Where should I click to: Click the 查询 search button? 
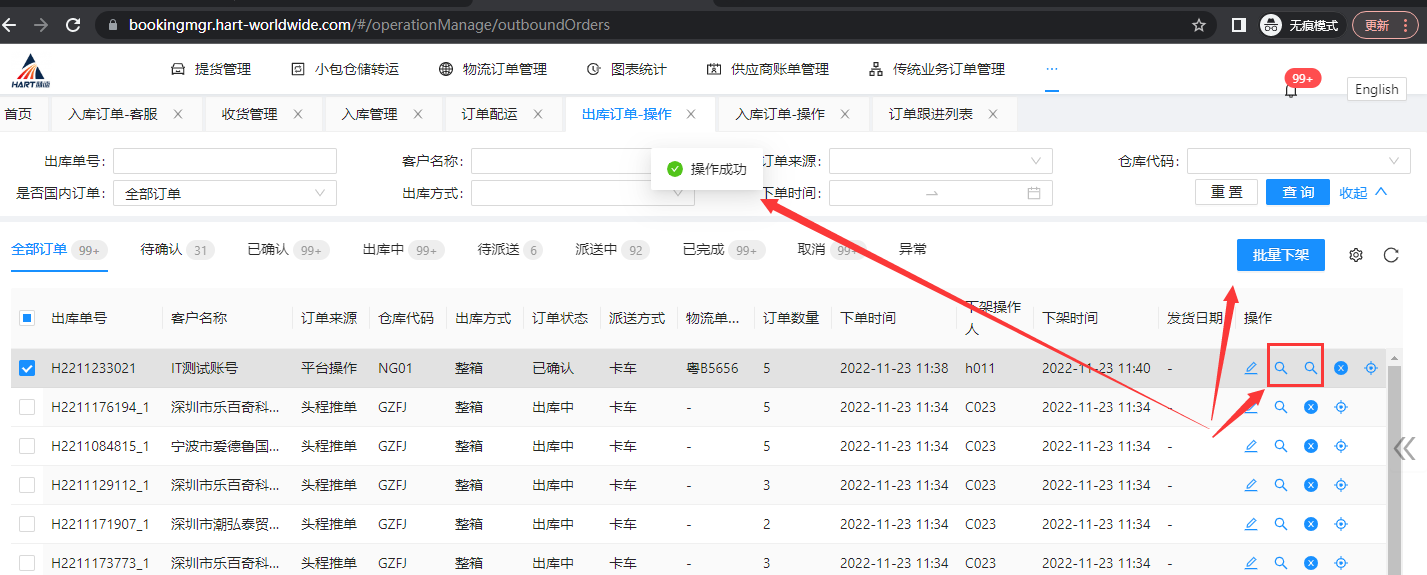point(1297,193)
